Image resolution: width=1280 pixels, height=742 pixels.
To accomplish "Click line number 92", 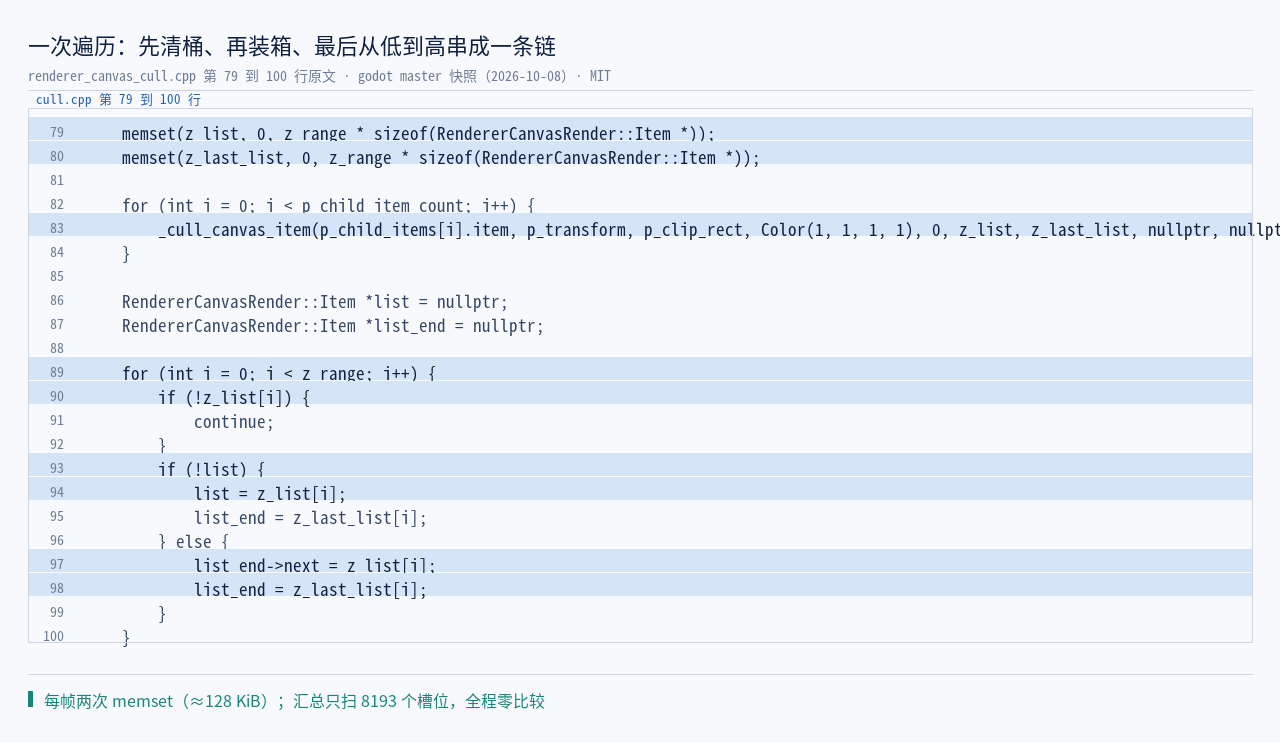I will tap(56, 445).
